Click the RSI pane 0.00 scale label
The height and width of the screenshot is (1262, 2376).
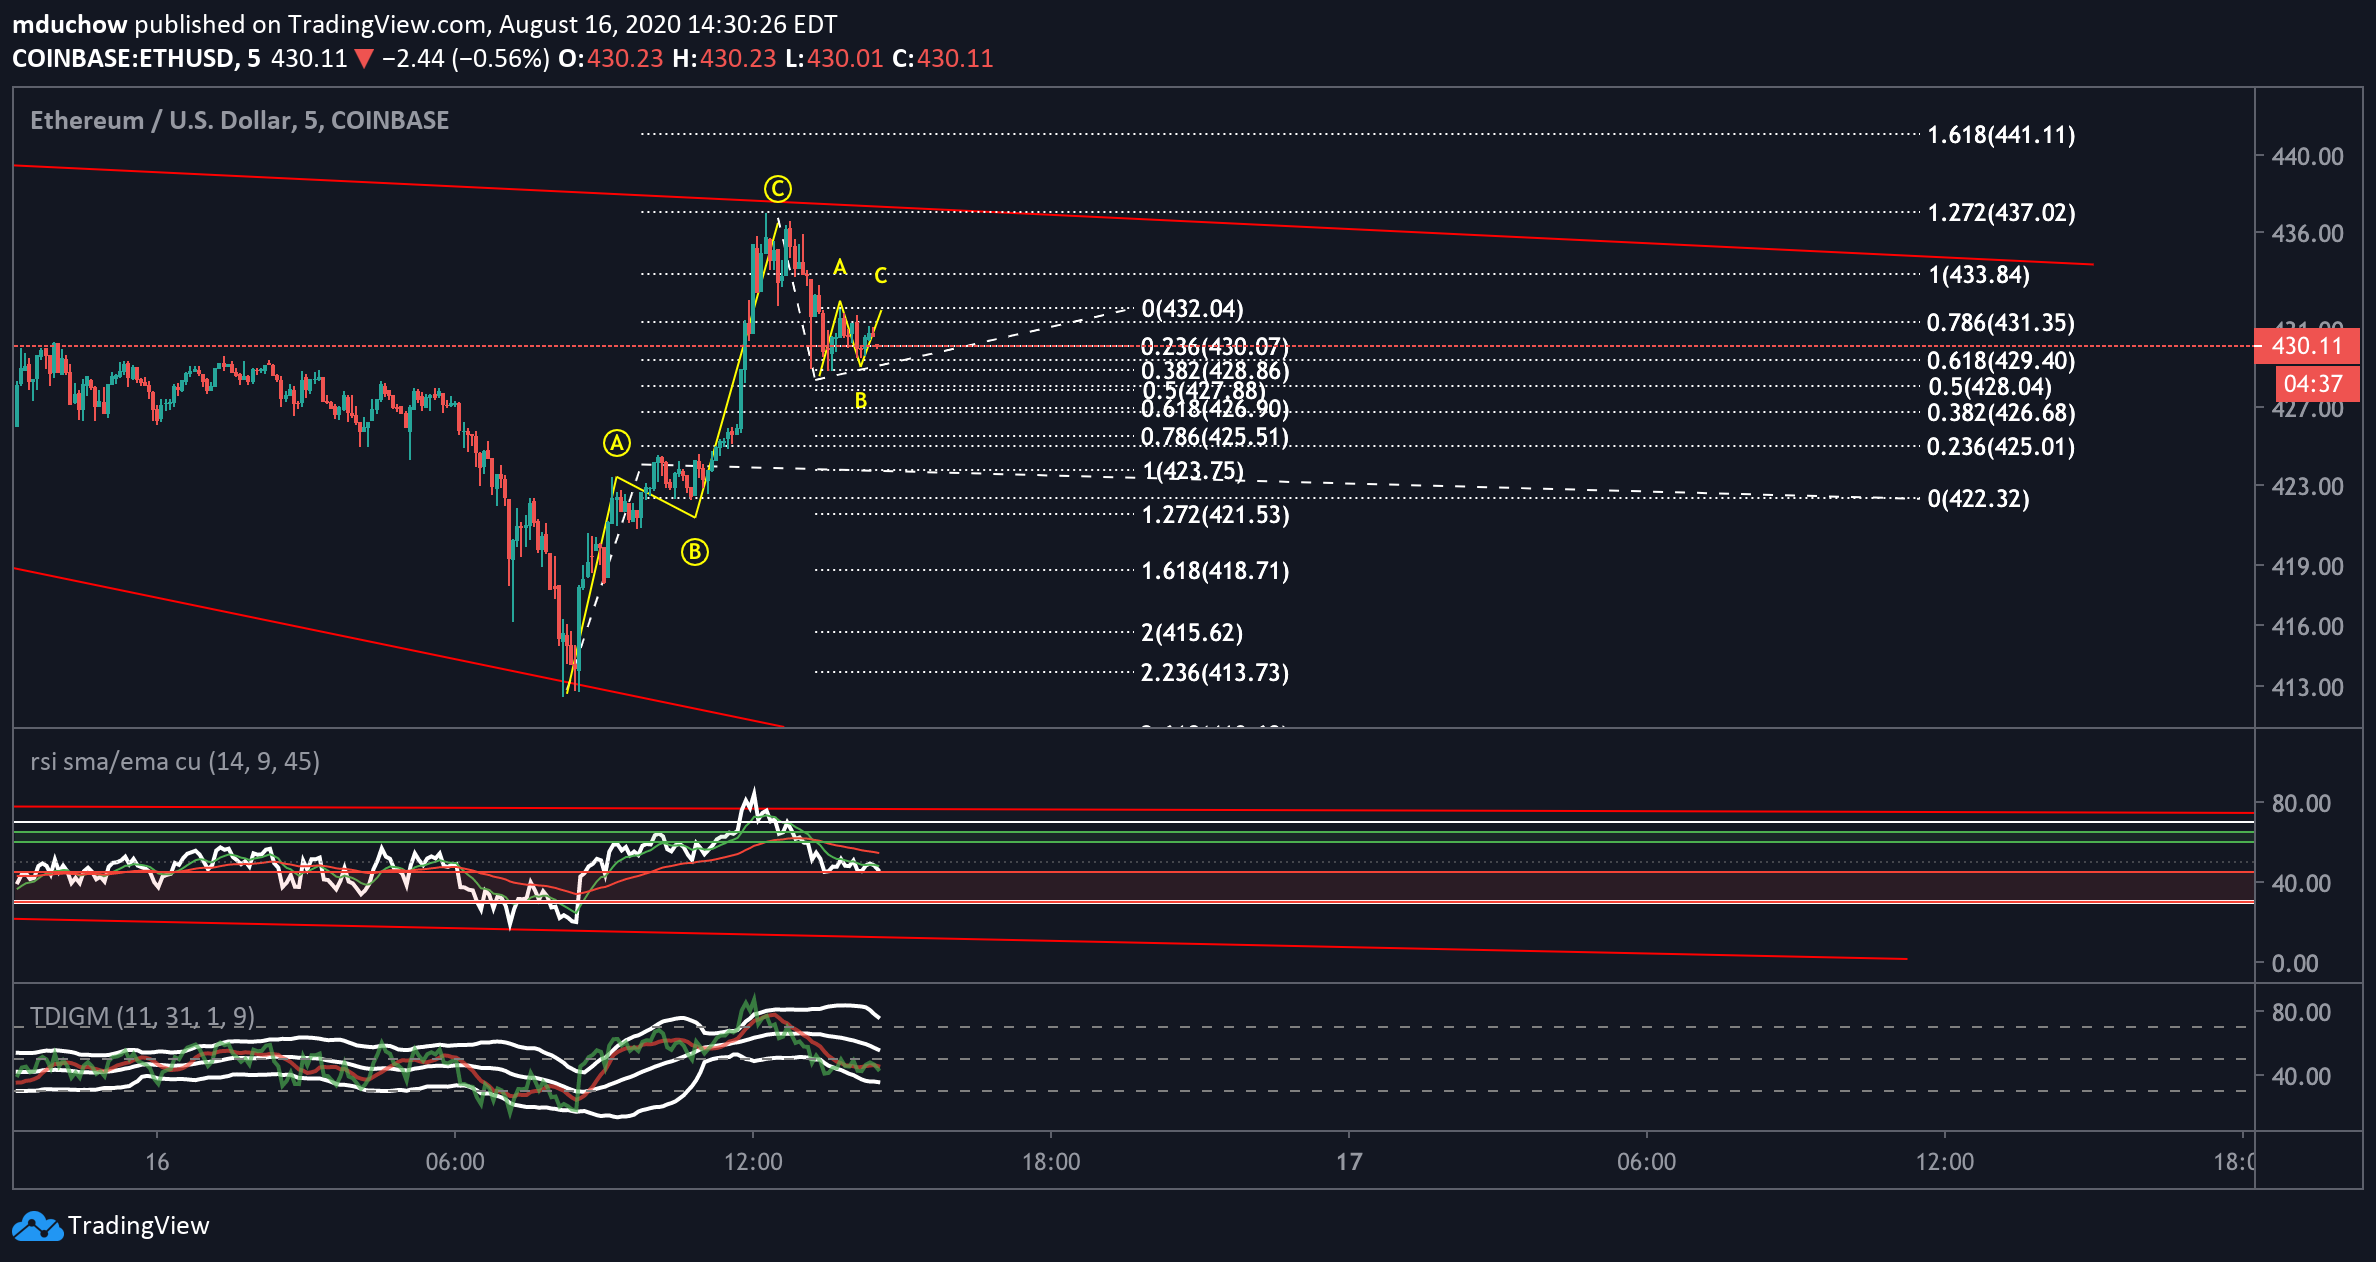click(2295, 964)
